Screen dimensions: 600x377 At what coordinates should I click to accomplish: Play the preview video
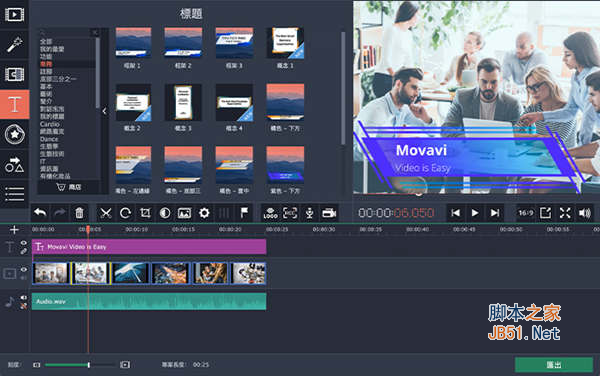475,213
